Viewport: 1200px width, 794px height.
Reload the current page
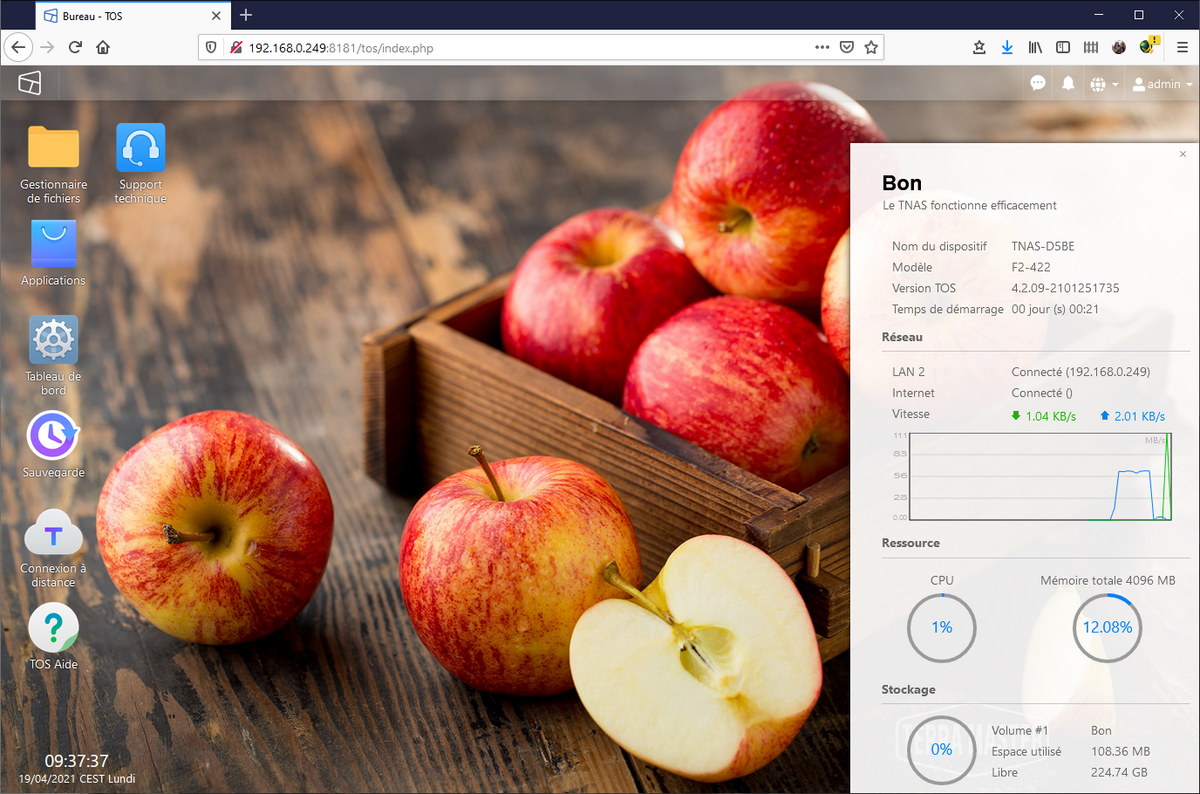pos(75,47)
